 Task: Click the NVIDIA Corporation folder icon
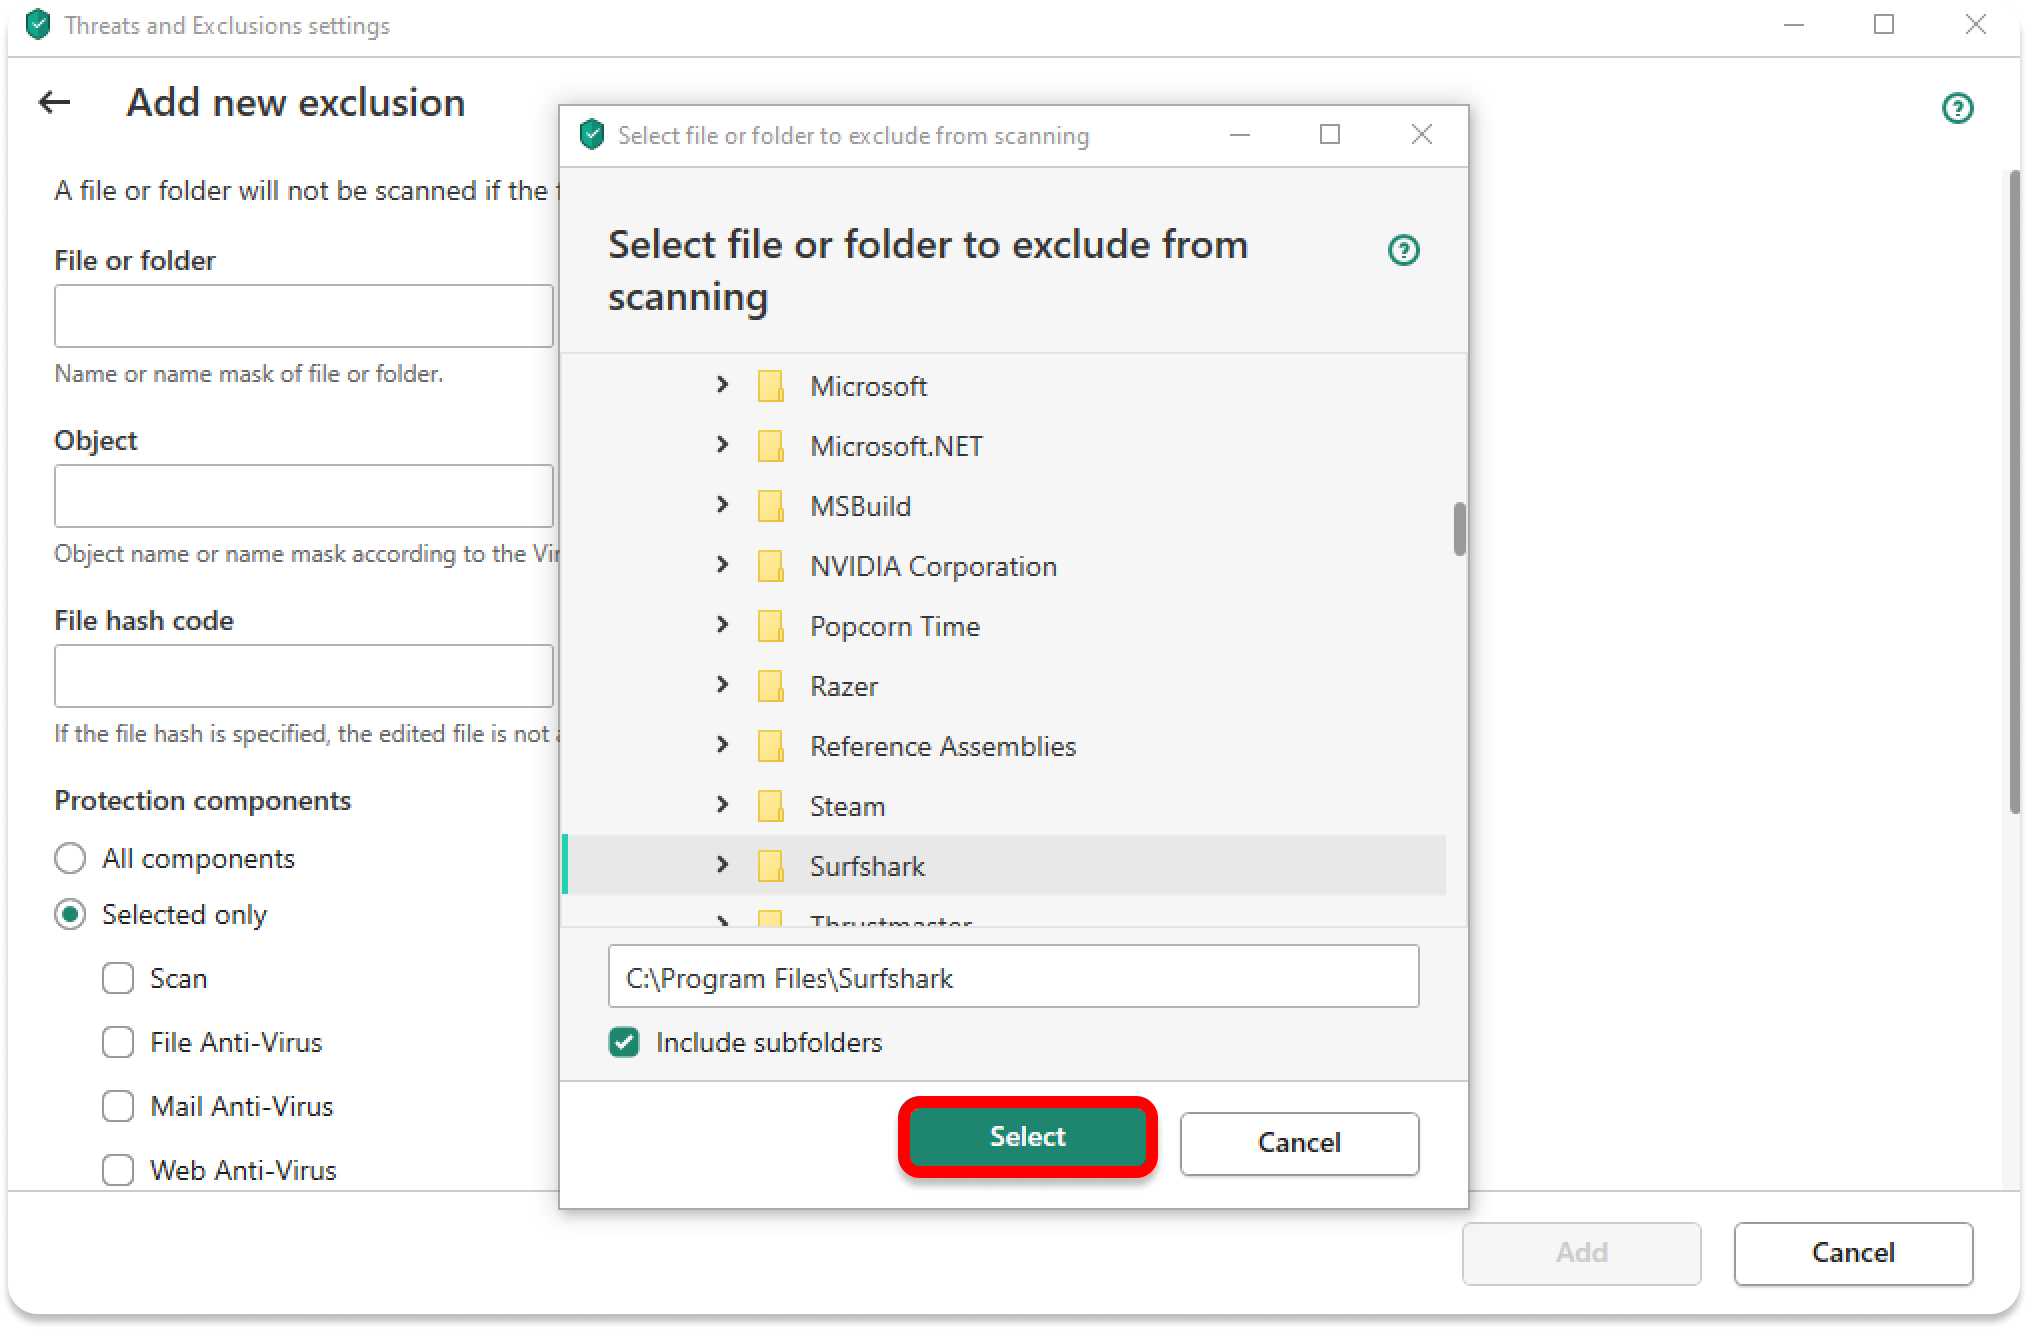tap(770, 566)
